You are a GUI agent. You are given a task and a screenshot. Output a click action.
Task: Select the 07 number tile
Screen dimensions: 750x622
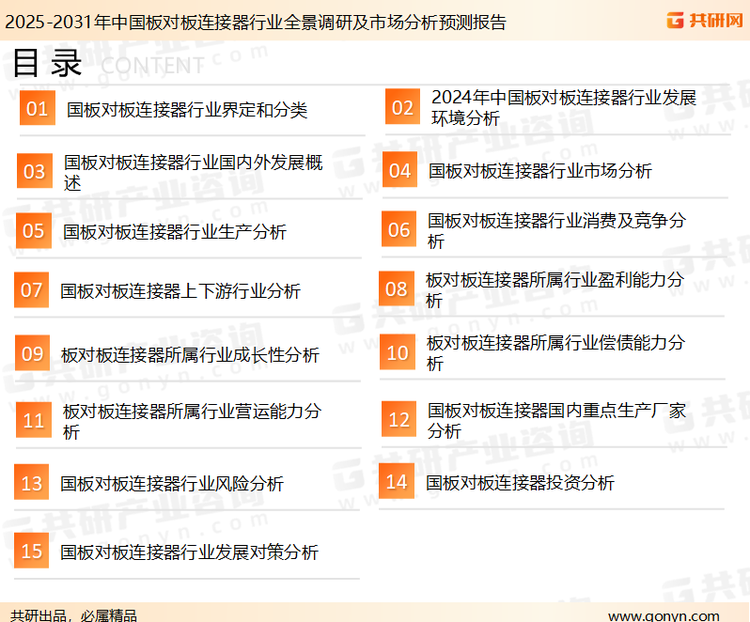[32, 290]
